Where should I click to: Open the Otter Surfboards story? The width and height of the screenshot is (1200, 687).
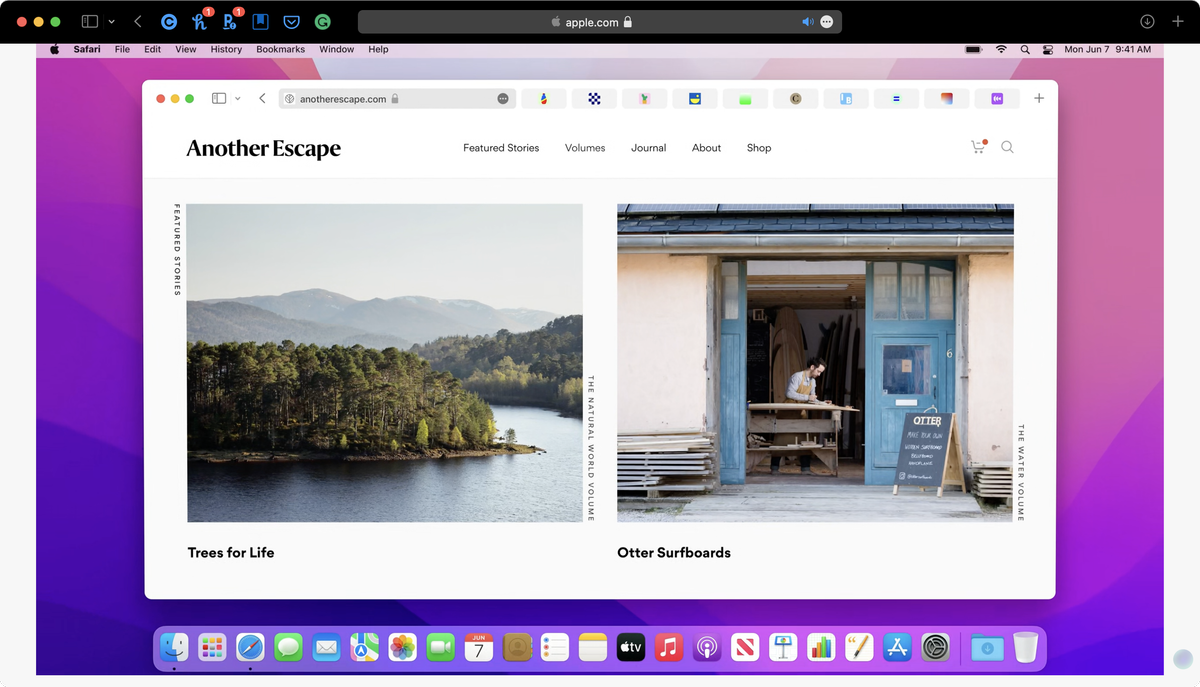click(x=815, y=362)
